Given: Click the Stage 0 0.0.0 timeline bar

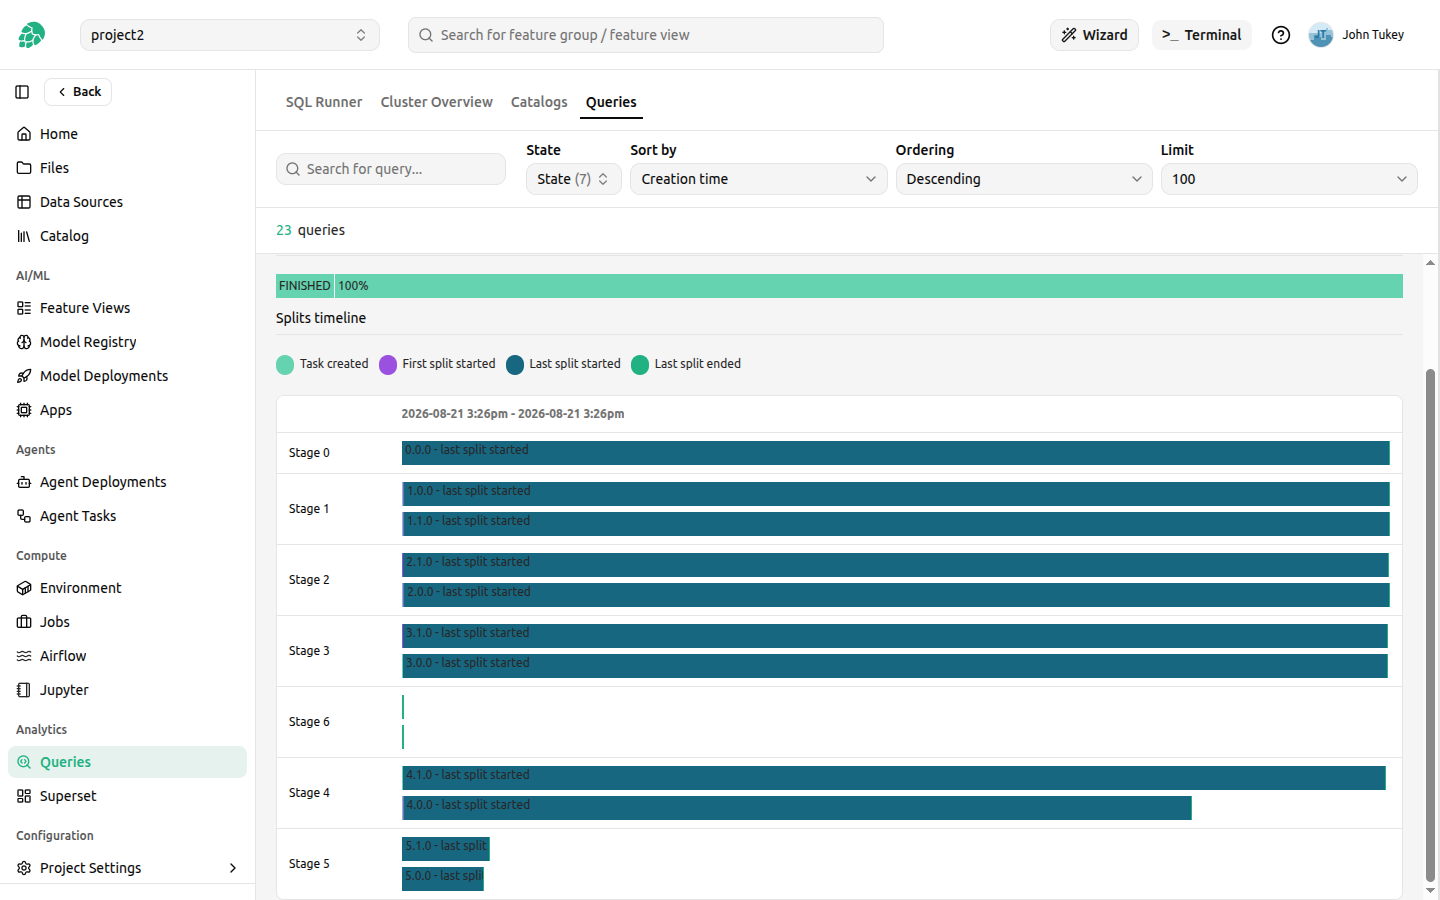Looking at the screenshot, I should [896, 453].
